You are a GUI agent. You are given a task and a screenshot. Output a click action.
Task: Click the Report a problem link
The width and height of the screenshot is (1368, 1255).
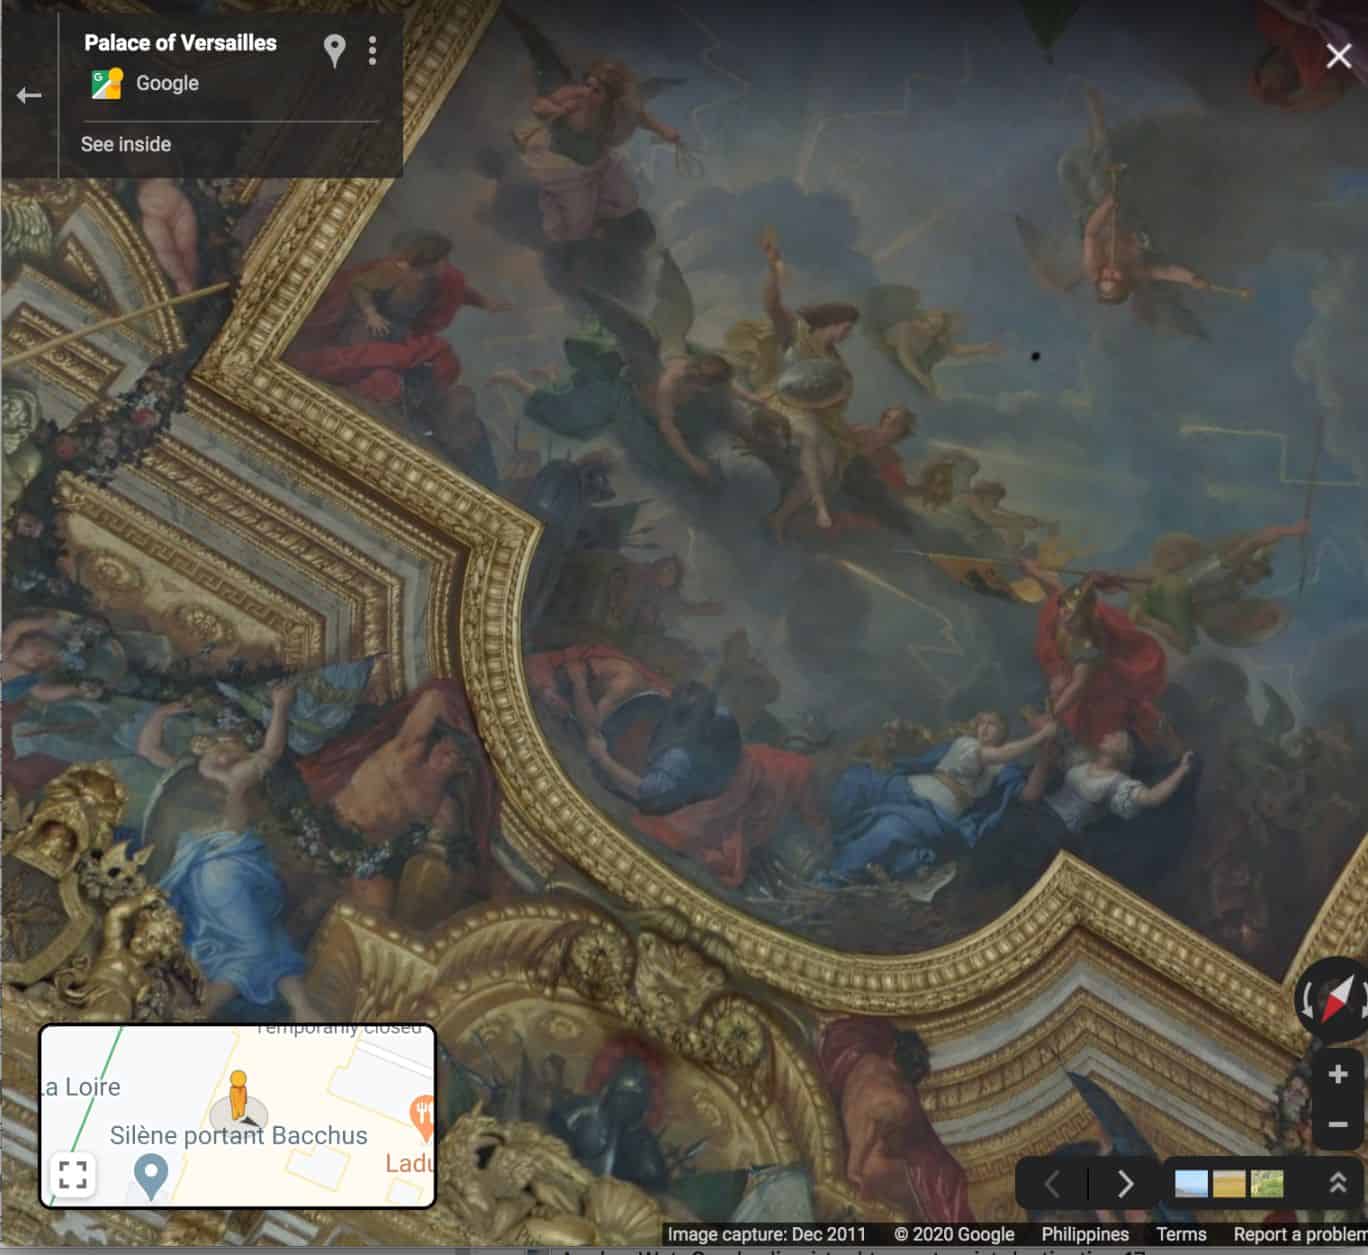1300,1234
